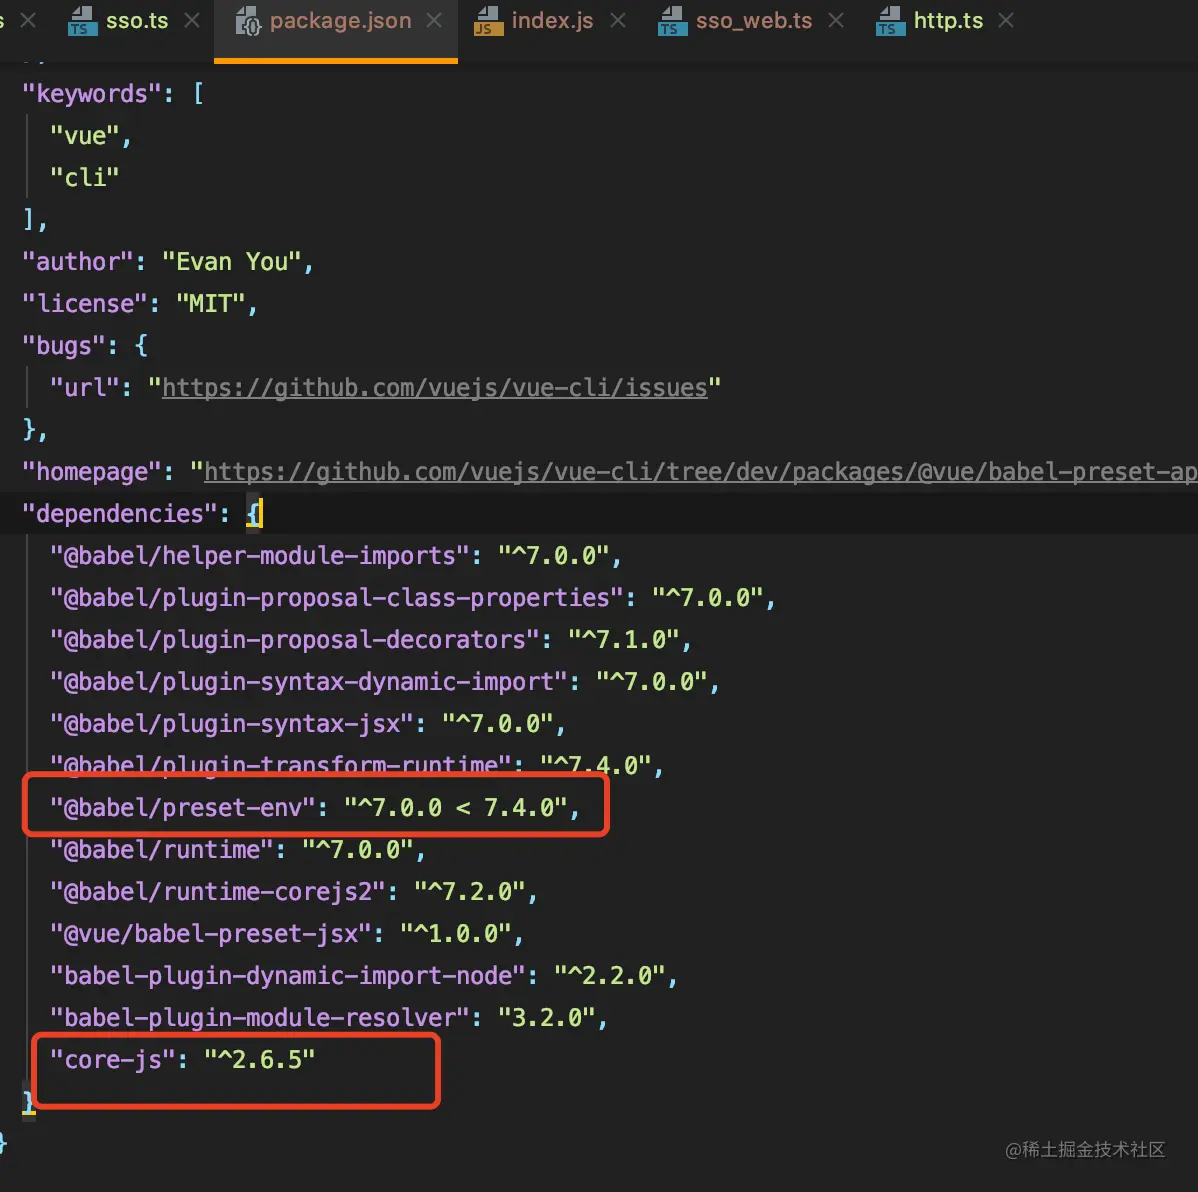Close the sso.ts tab
The width and height of the screenshot is (1198, 1192).
(193, 21)
